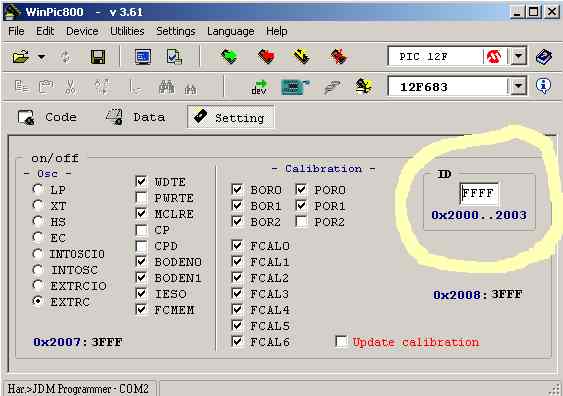Click the yellow-black bug icon near device list
The width and height of the screenshot is (563, 396).
363,87
